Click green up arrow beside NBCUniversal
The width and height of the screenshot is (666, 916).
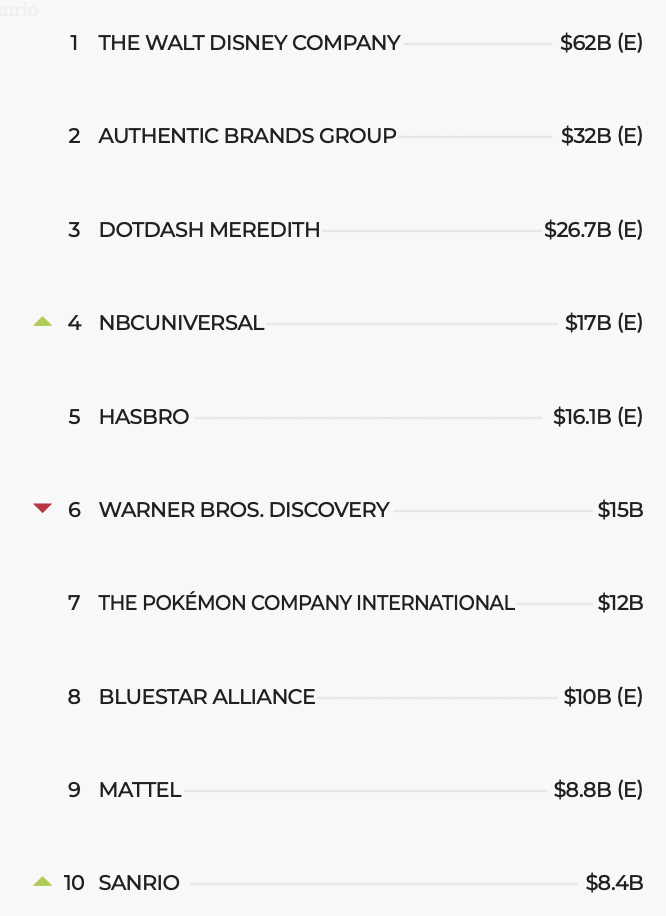[42, 322]
